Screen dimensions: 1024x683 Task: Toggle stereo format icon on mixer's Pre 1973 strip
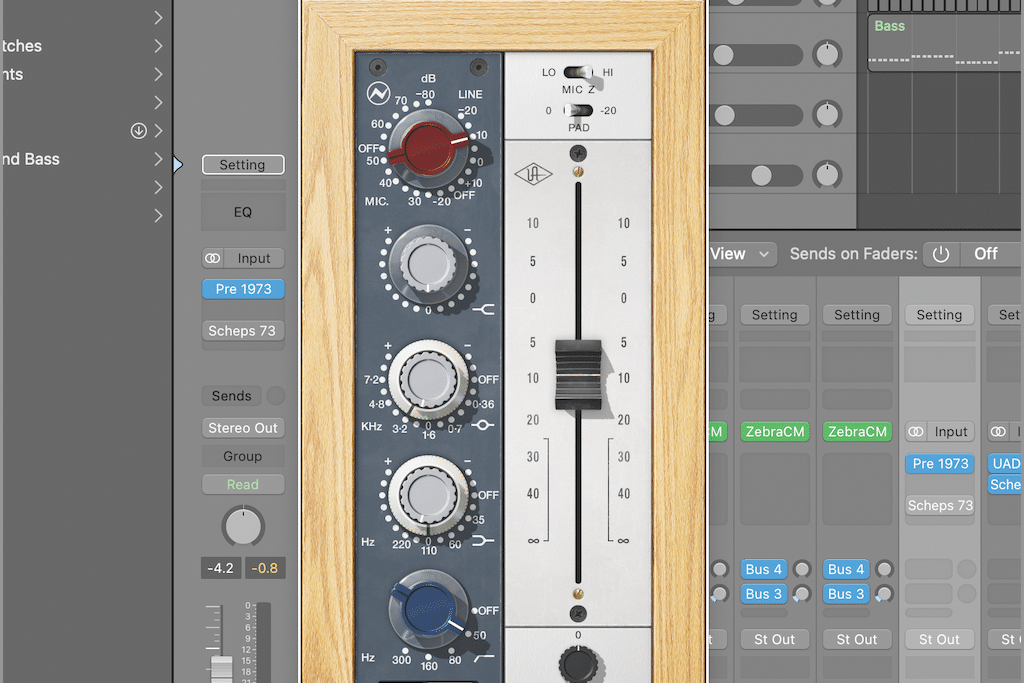tap(916, 432)
